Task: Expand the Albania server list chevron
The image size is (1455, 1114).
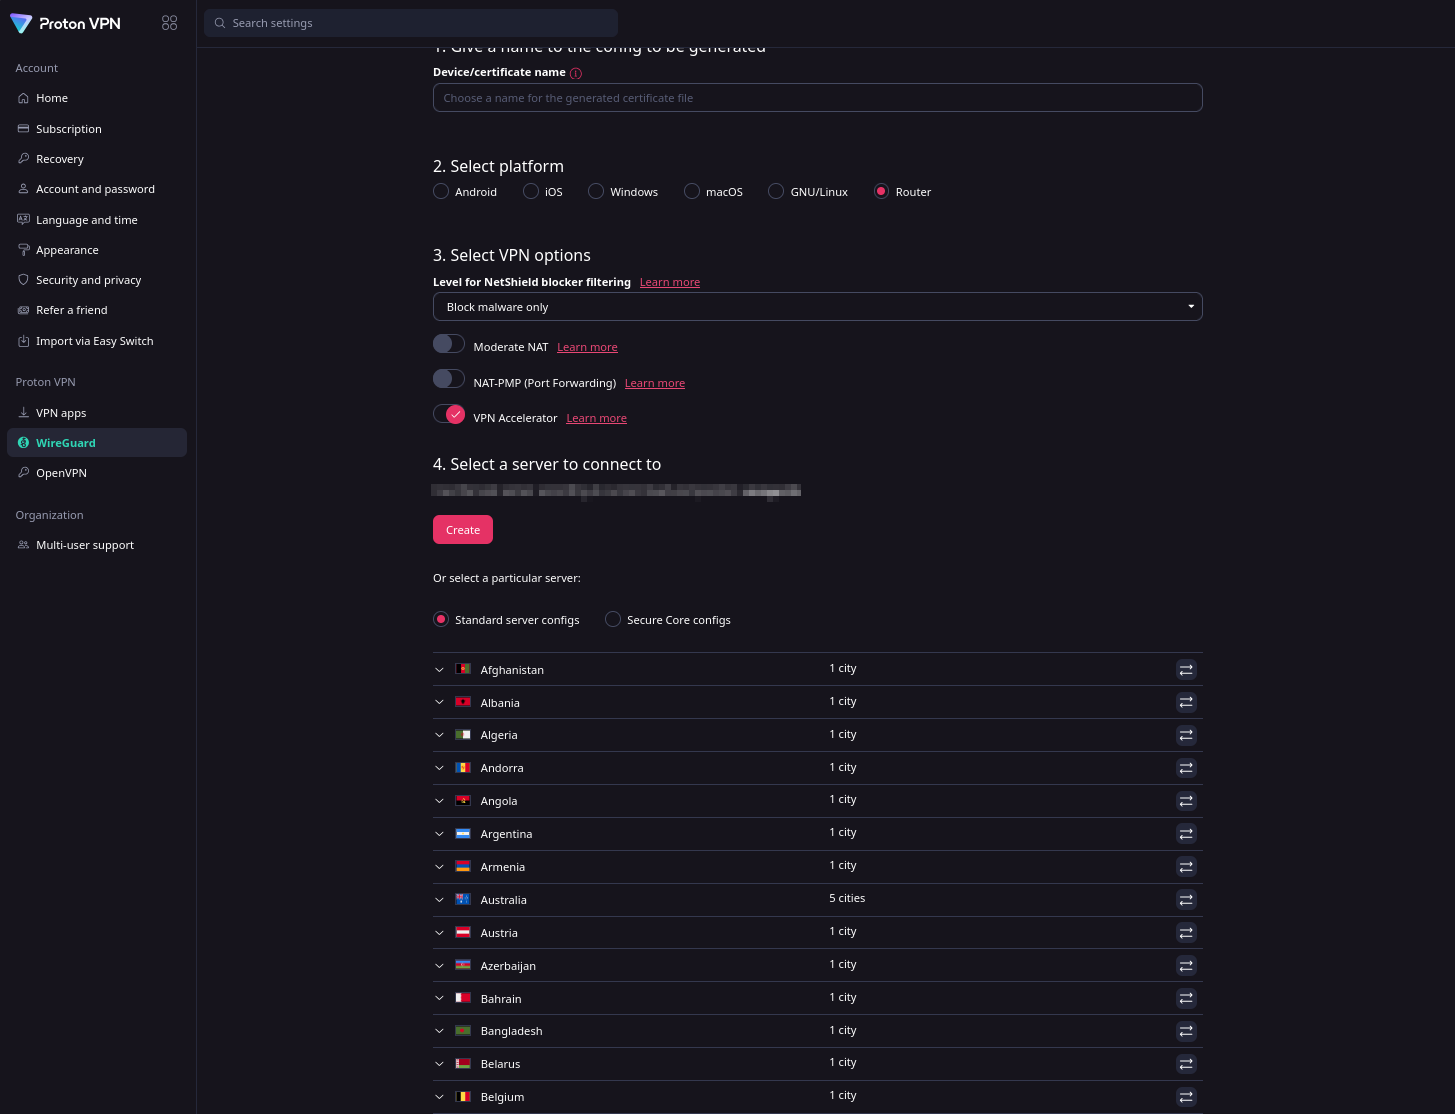Action: 439,702
